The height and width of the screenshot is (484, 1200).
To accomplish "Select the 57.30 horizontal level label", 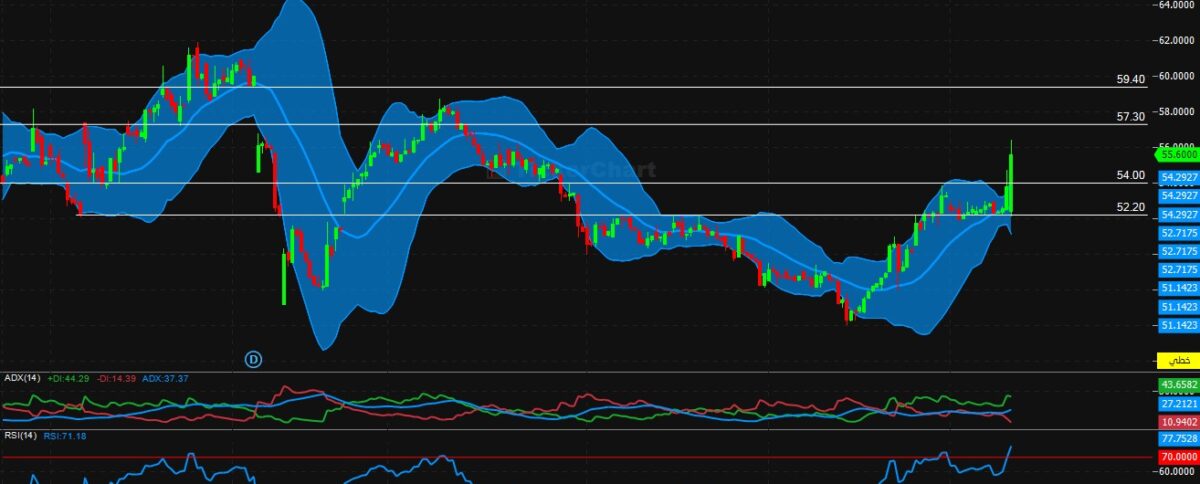I will click(x=1130, y=117).
